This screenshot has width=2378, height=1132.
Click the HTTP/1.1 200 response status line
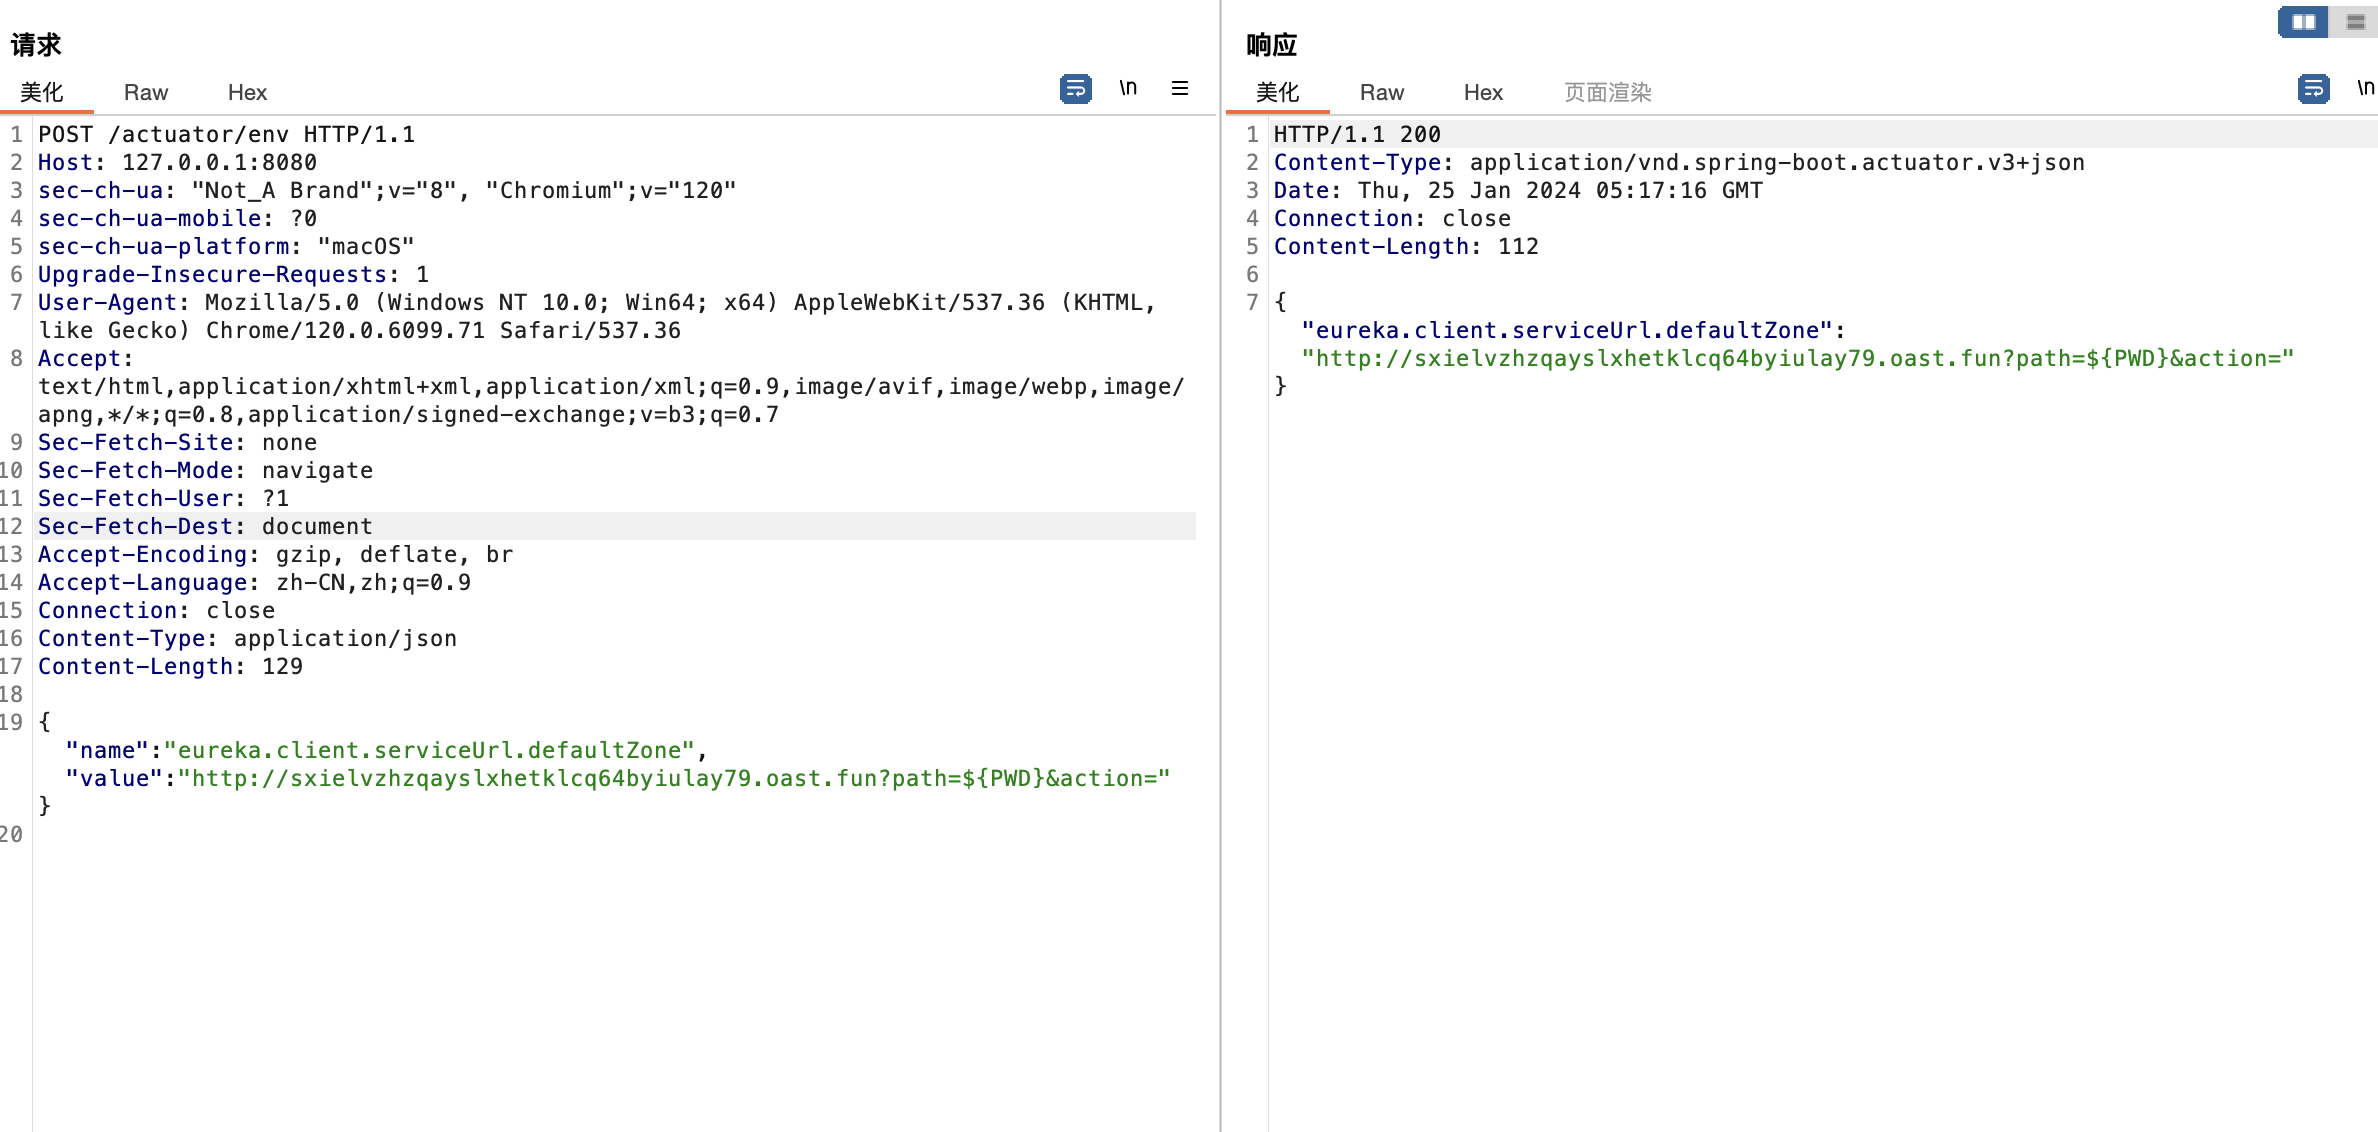tap(1356, 135)
